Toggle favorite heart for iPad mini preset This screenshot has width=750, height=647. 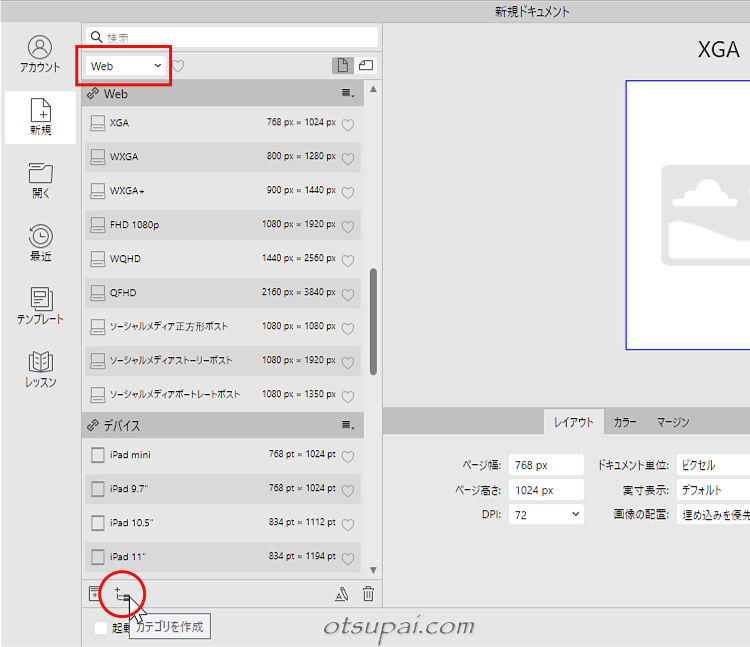[348, 457]
